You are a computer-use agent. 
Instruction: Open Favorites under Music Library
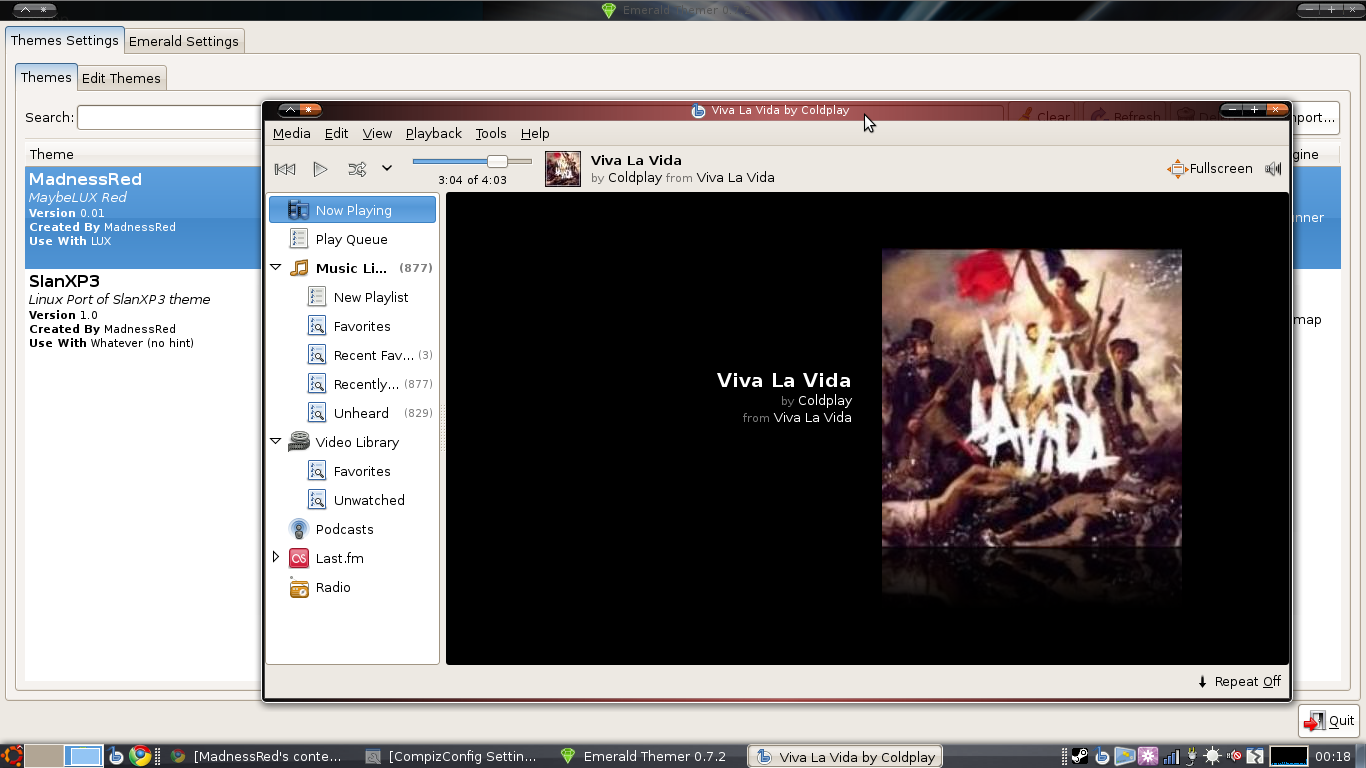click(362, 326)
